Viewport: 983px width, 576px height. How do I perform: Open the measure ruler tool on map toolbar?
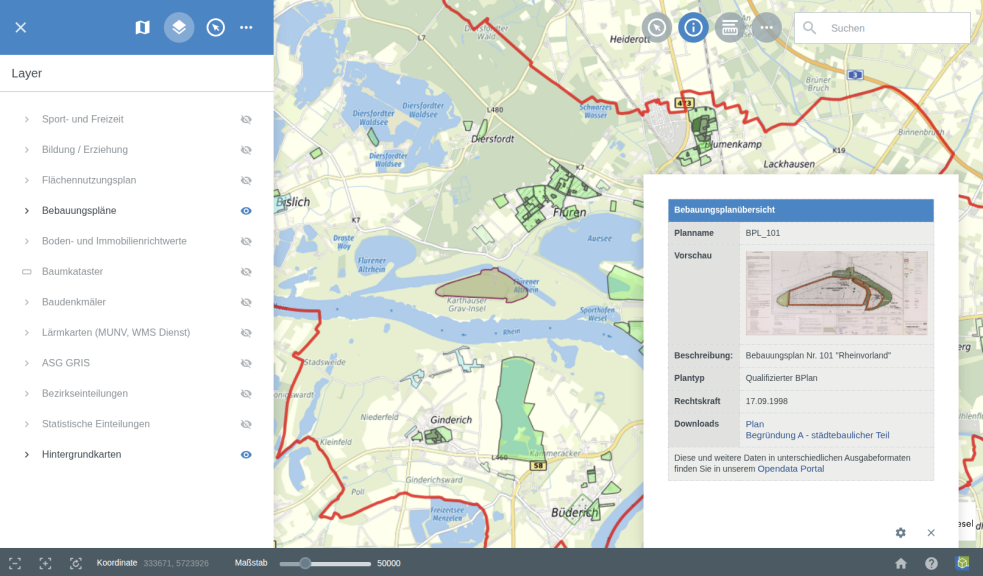[730, 27]
